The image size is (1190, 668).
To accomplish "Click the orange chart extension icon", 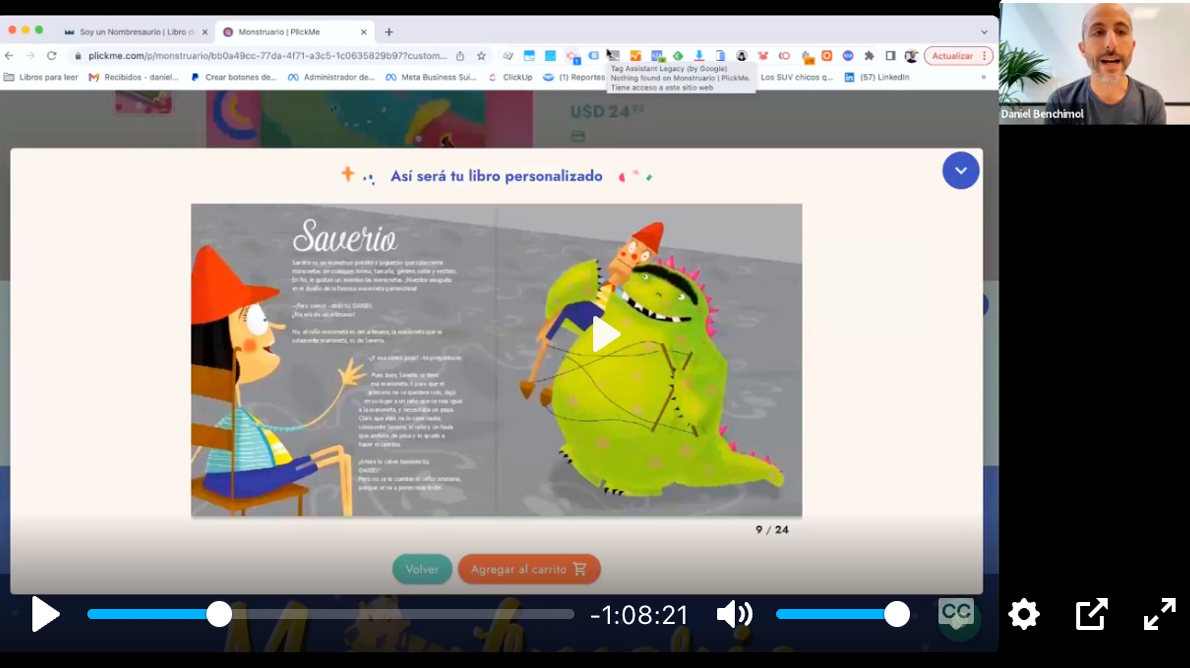I will coord(635,55).
